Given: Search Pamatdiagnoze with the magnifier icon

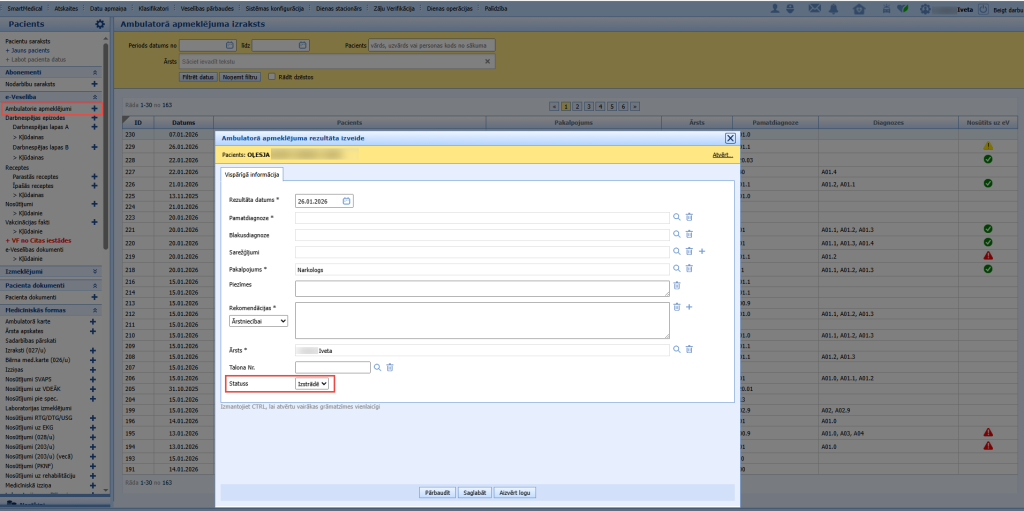Looking at the screenshot, I should 677,217.
